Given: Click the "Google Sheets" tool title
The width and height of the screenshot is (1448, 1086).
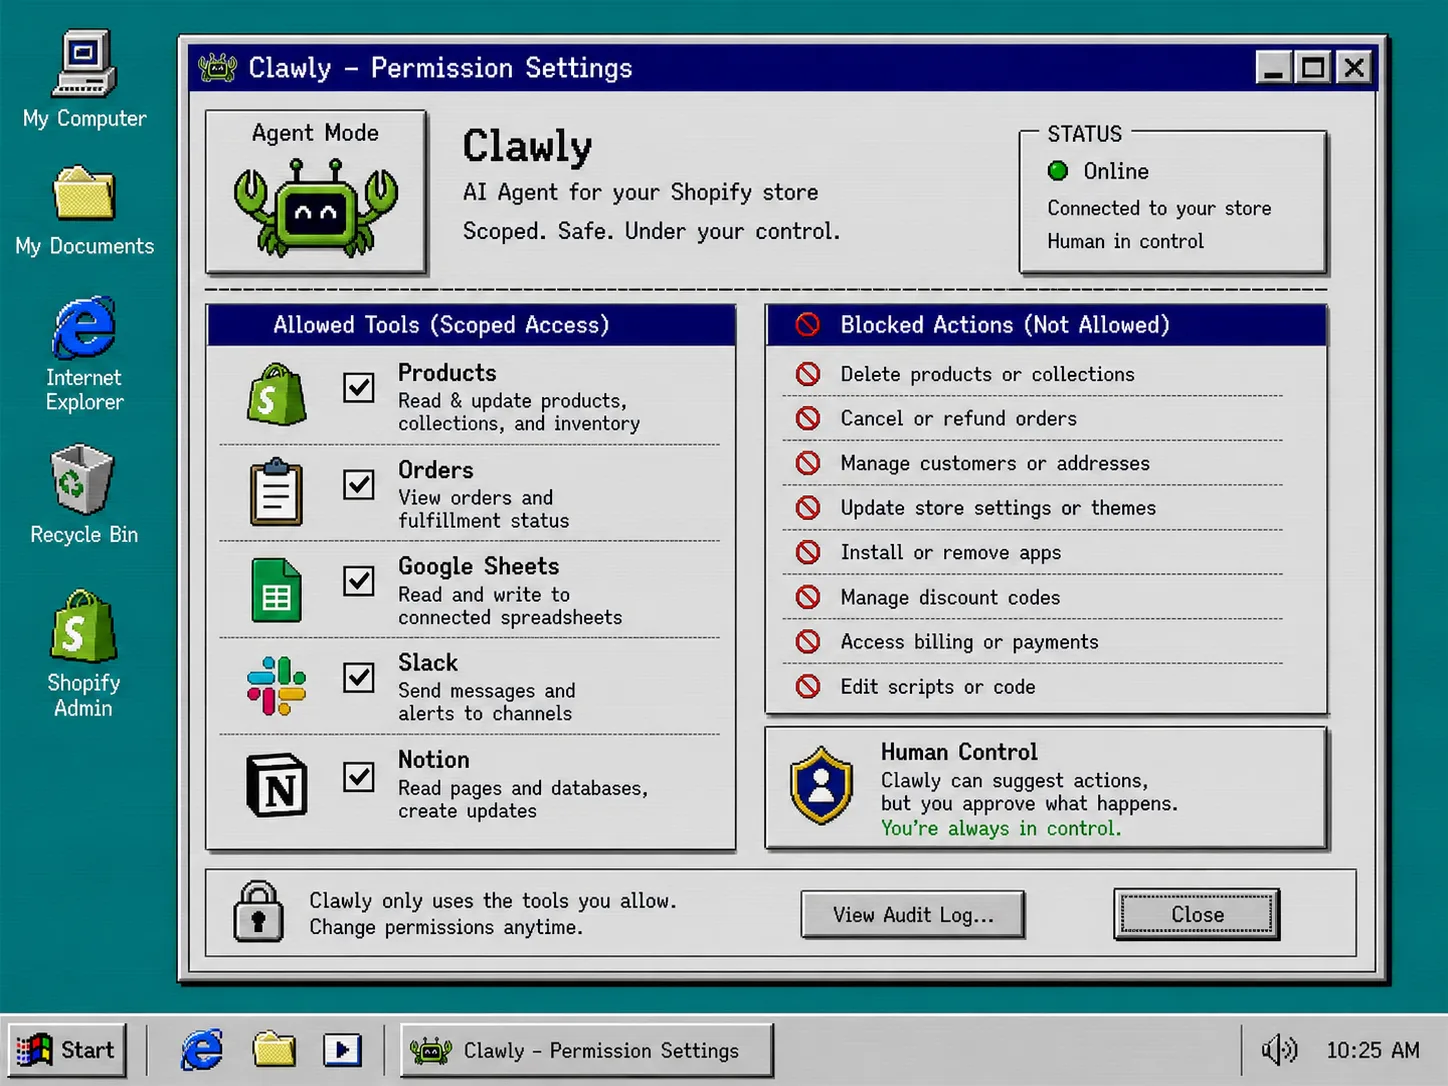Looking at the screenshot, I should [x=478, y=566].
